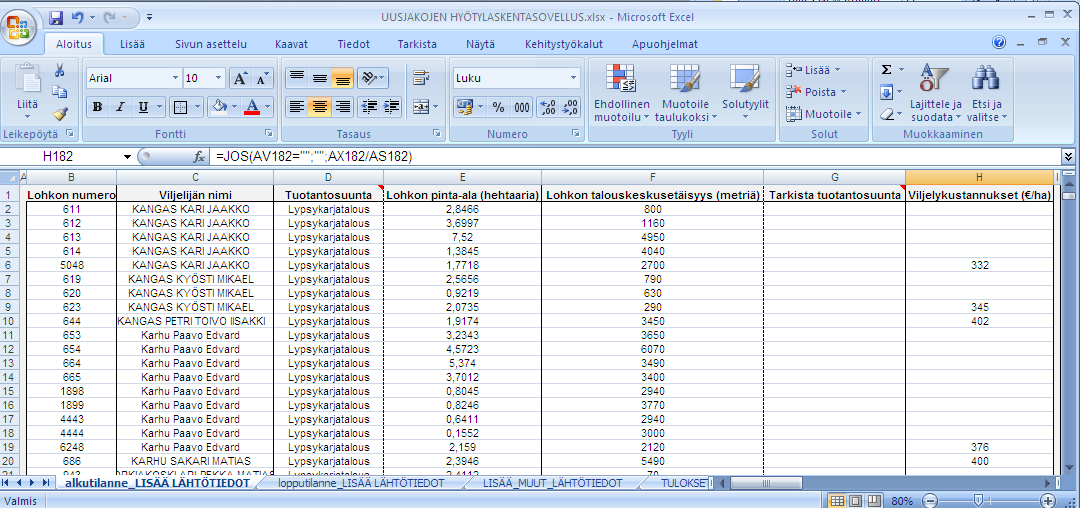
Task: Increase indent in Tasaus group
Action: pyautogui.click(x=392, y=107)
